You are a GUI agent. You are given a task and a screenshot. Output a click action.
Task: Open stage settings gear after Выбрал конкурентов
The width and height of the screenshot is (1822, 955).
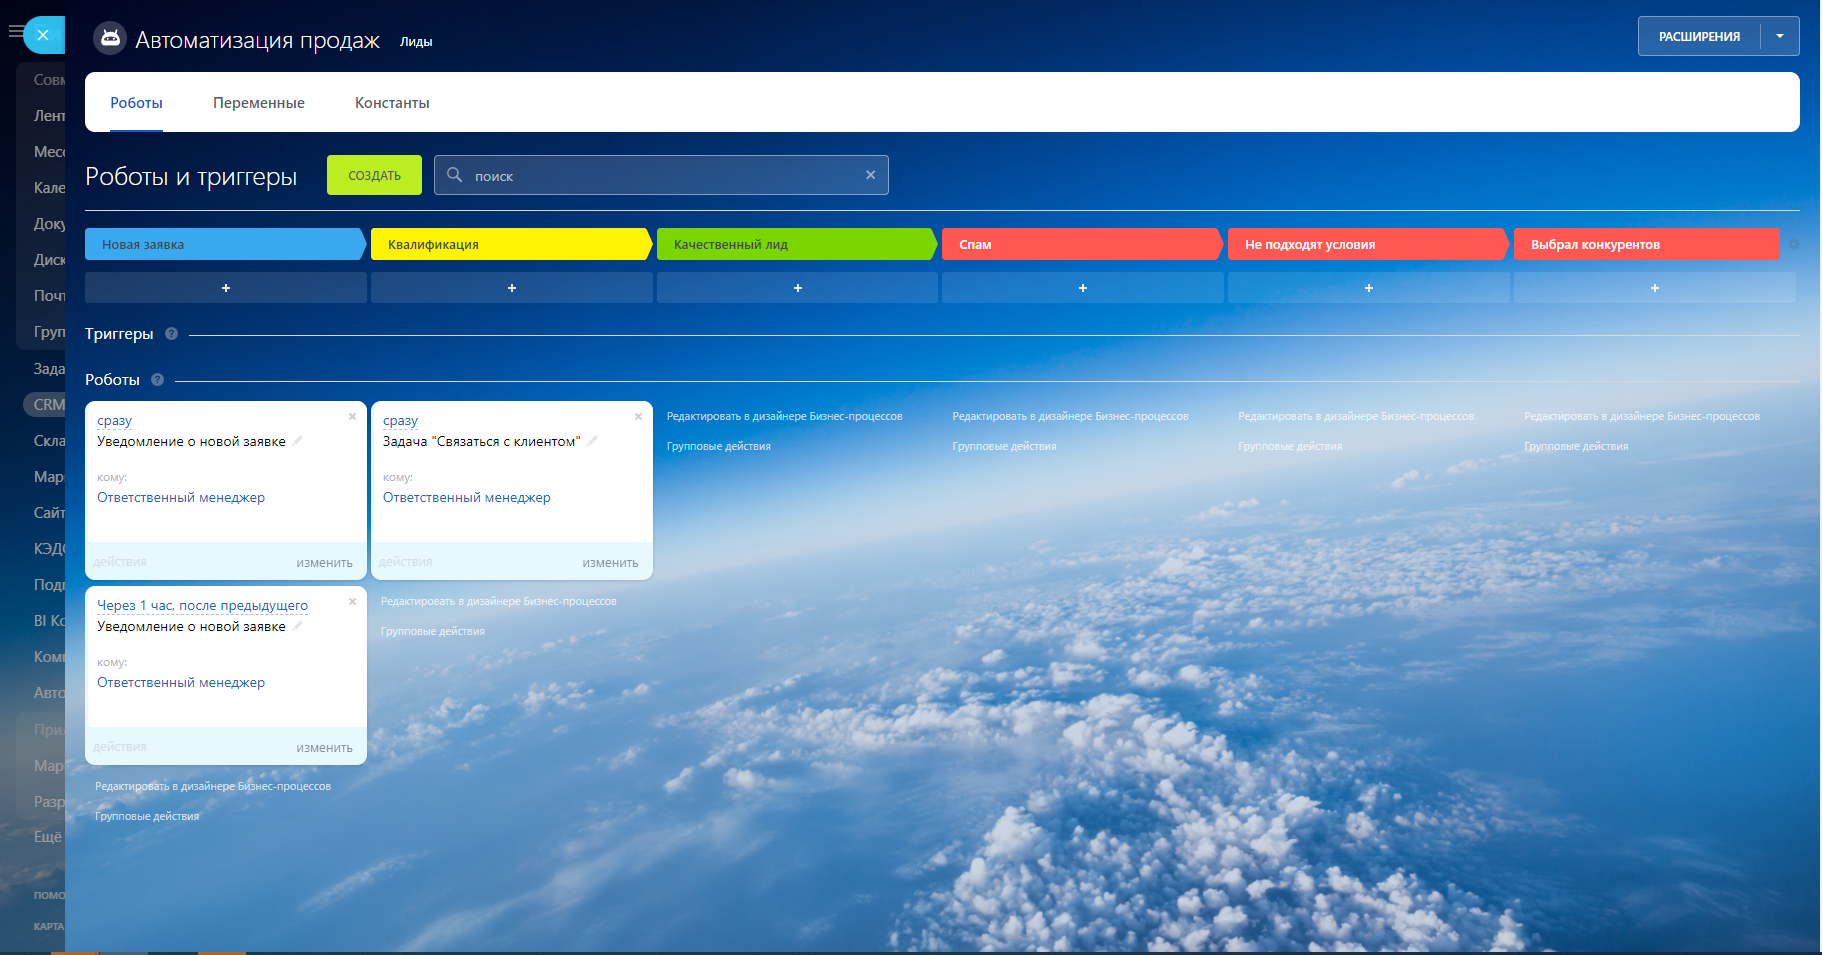click(1794, 244)
